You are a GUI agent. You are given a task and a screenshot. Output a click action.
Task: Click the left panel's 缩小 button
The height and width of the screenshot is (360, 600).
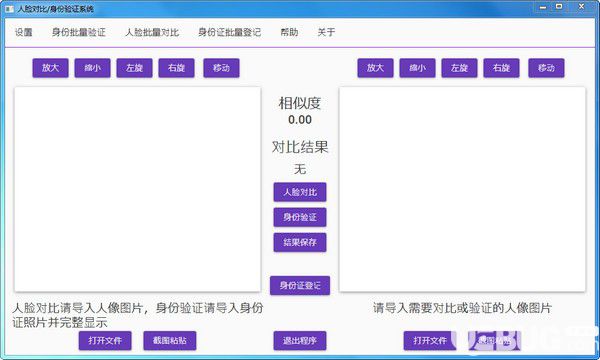[93, 68]
